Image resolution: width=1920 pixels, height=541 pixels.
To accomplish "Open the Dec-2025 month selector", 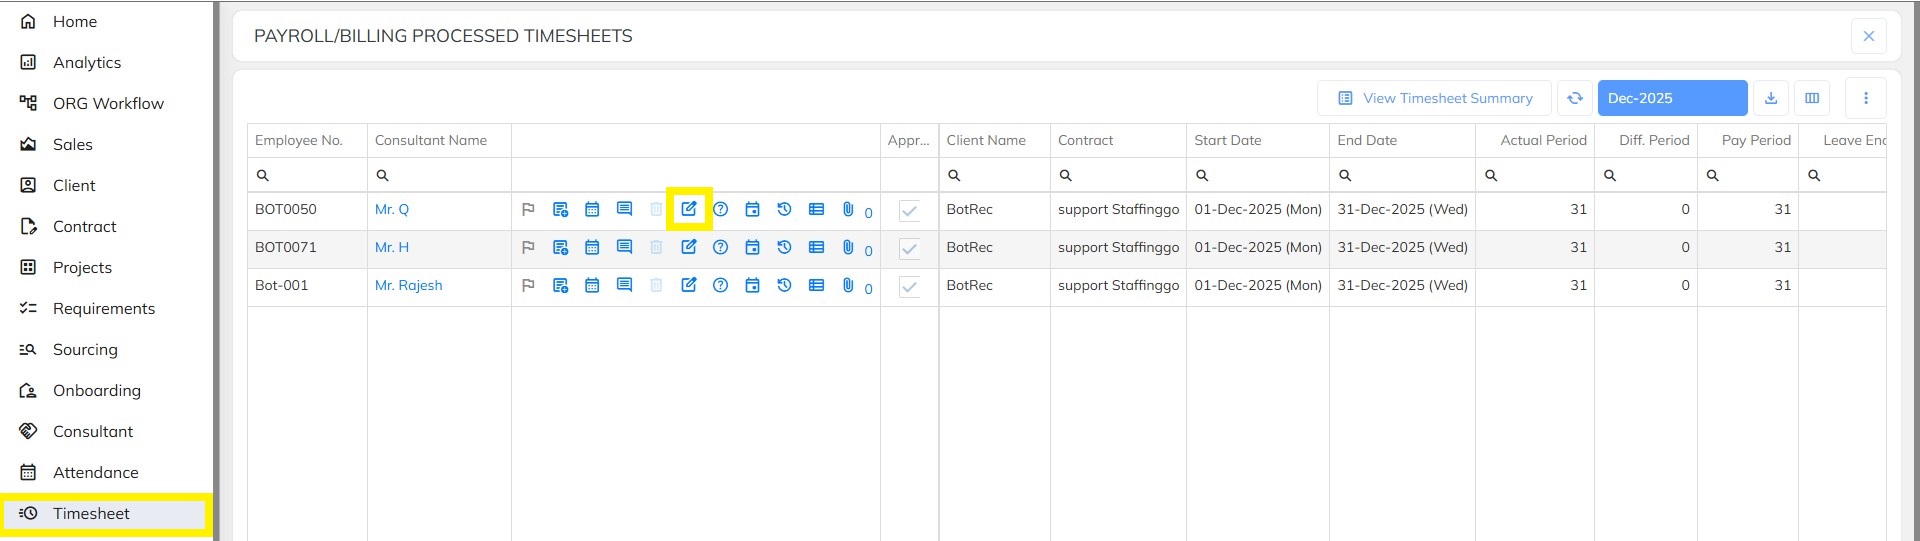I will tap(1672, 98).
